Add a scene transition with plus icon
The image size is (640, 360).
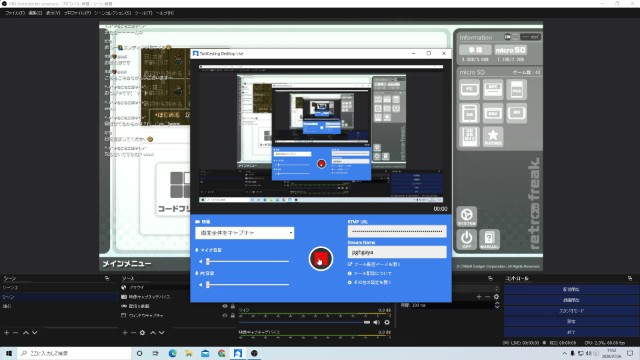[x=478, y=297]
